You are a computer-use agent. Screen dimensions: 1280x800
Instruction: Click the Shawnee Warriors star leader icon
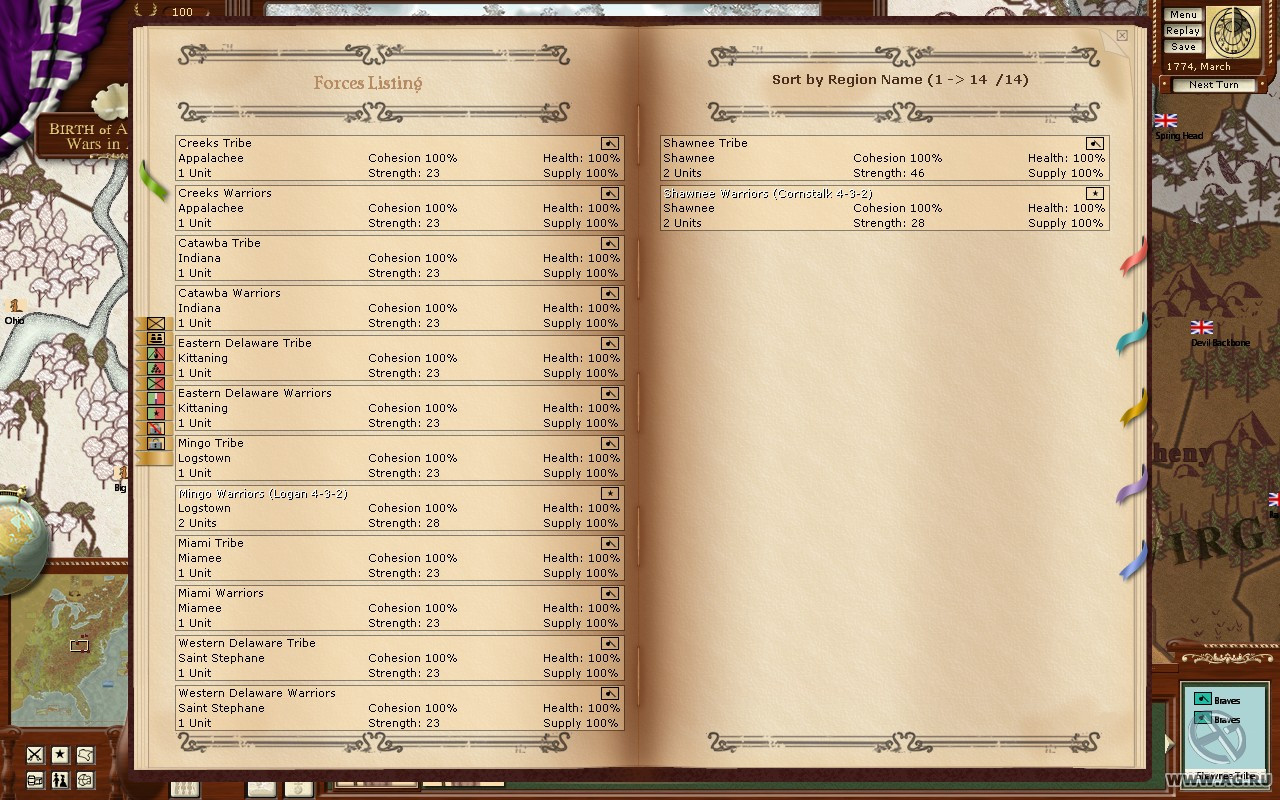(x=1095, y=194)
